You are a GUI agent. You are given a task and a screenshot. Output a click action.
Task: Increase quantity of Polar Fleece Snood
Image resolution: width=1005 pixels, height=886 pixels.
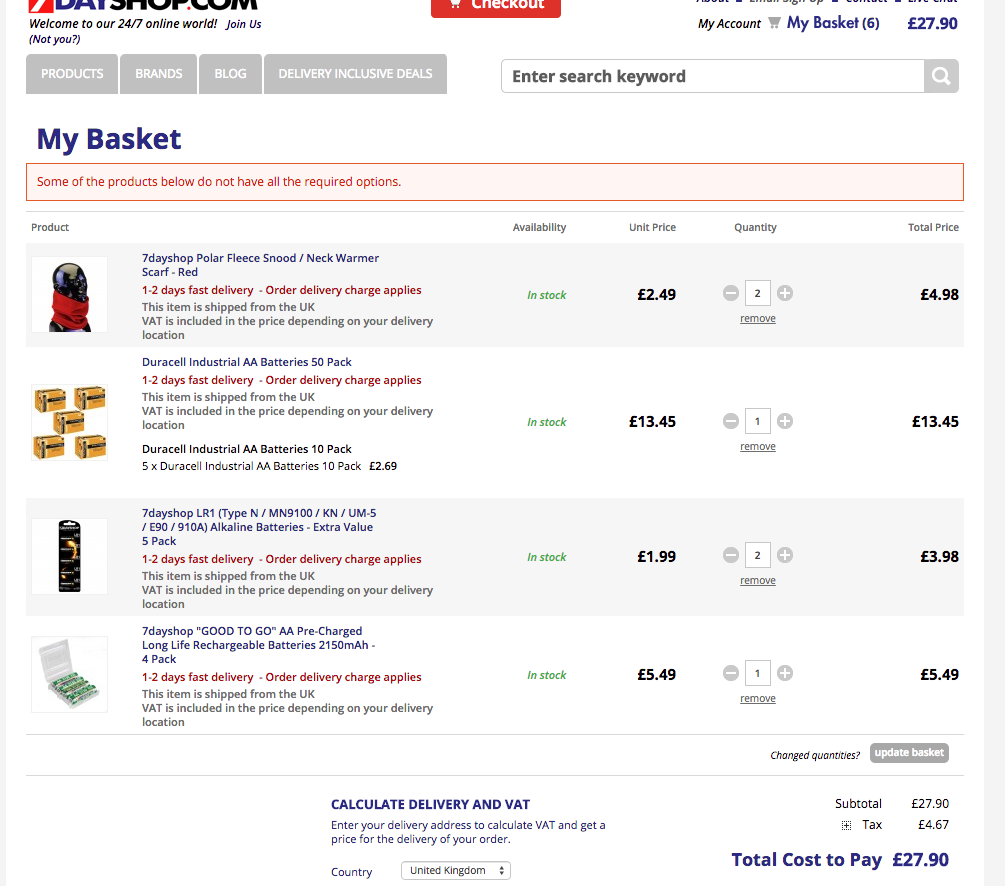(785, 294)
